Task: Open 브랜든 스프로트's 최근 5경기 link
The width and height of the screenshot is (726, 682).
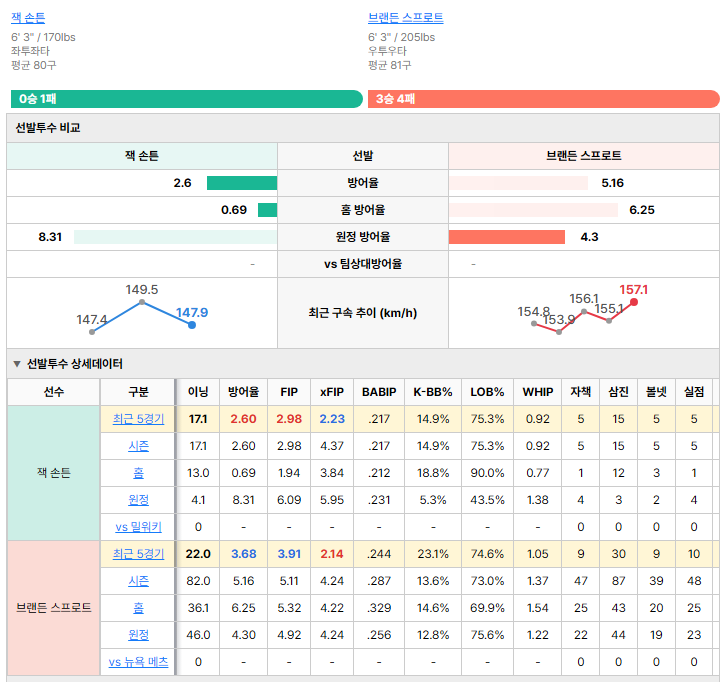Action: [138, 554]
